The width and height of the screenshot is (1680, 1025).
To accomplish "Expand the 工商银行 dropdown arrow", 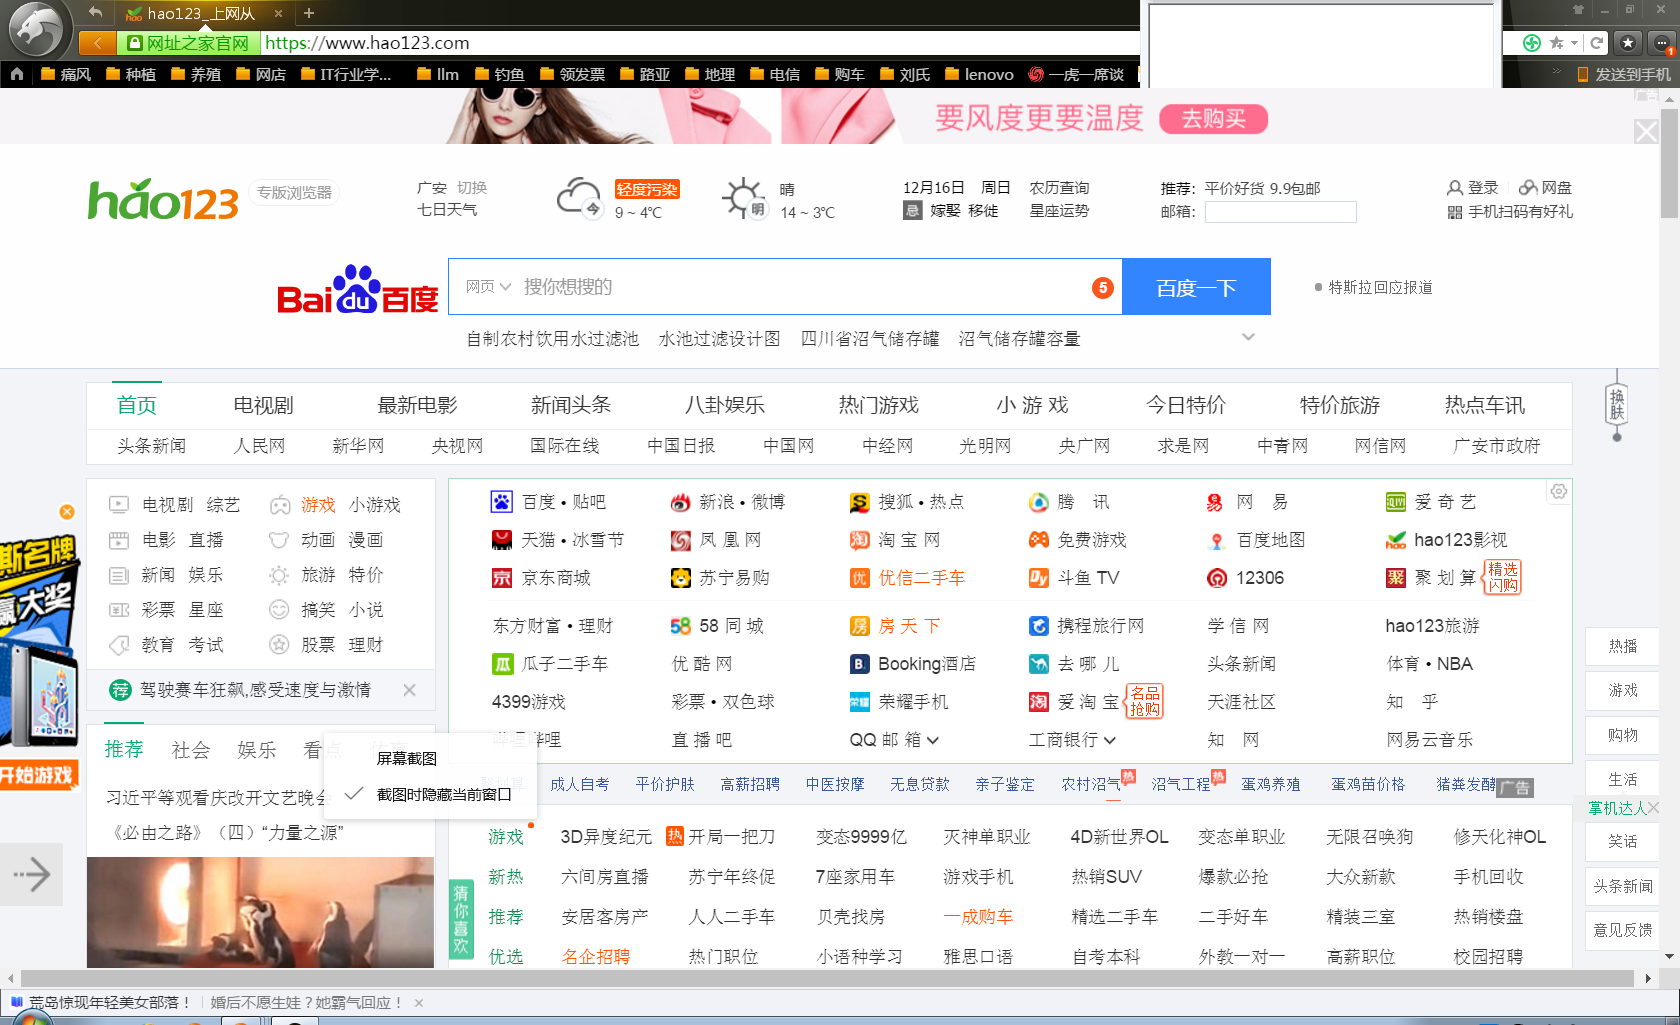I will click(x=1110, y=740).
